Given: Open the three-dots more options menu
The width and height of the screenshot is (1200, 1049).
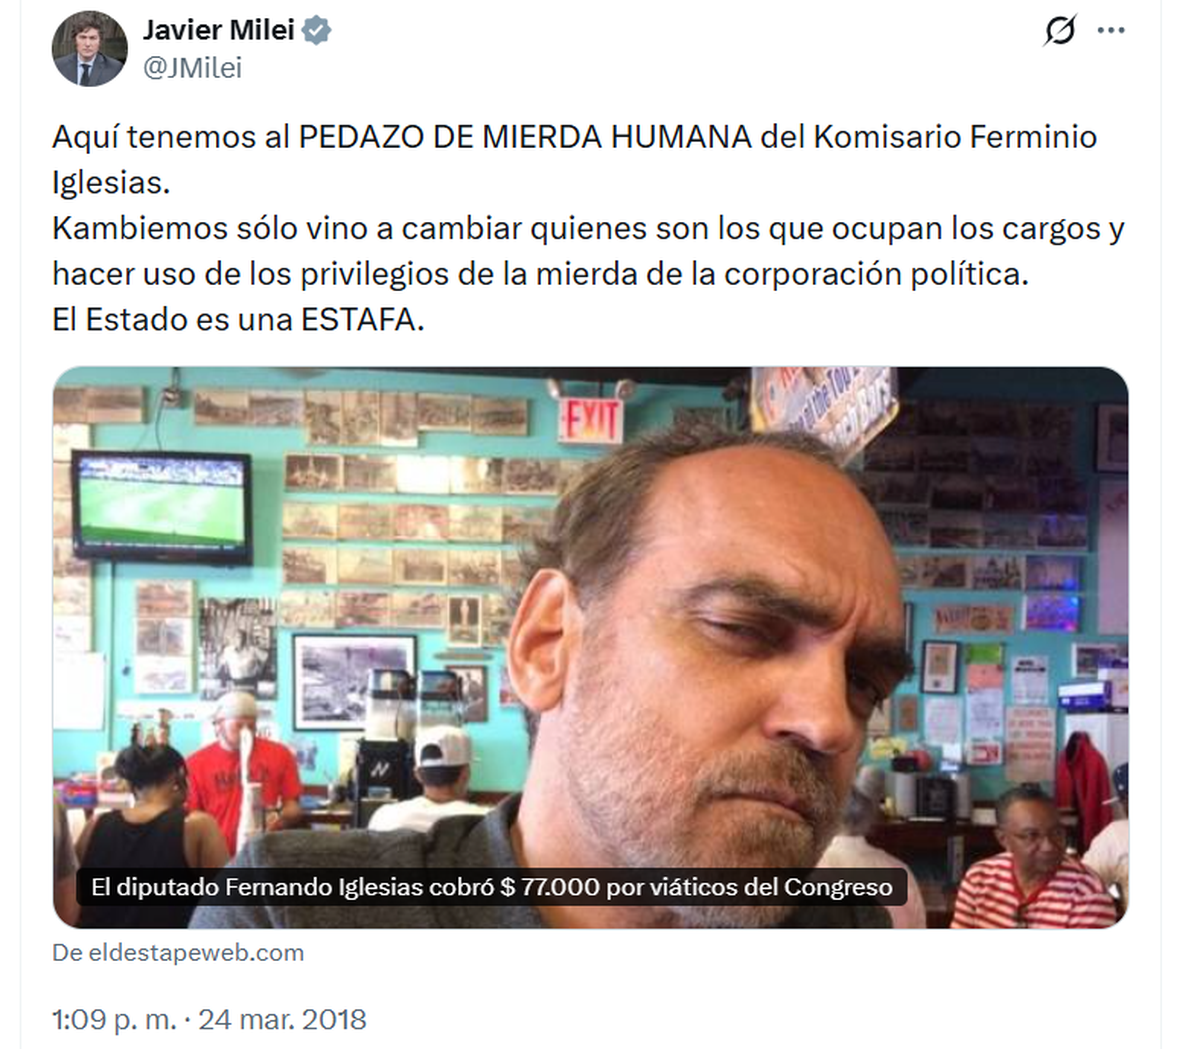Looking at the screenshot, I should [x=1111, y=31].
